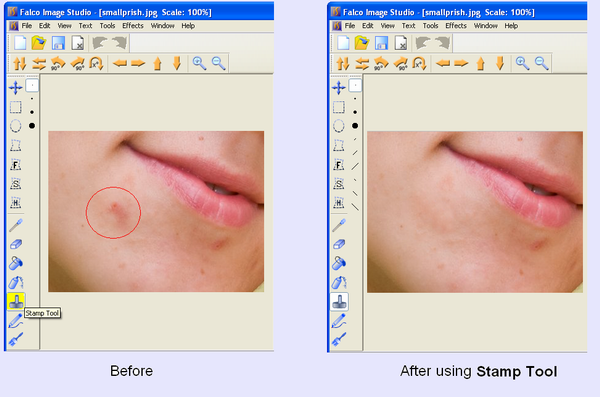The image size is (600, 397).
Task: Click the Open folder icon in left window
Action: [x=39, y=43]
